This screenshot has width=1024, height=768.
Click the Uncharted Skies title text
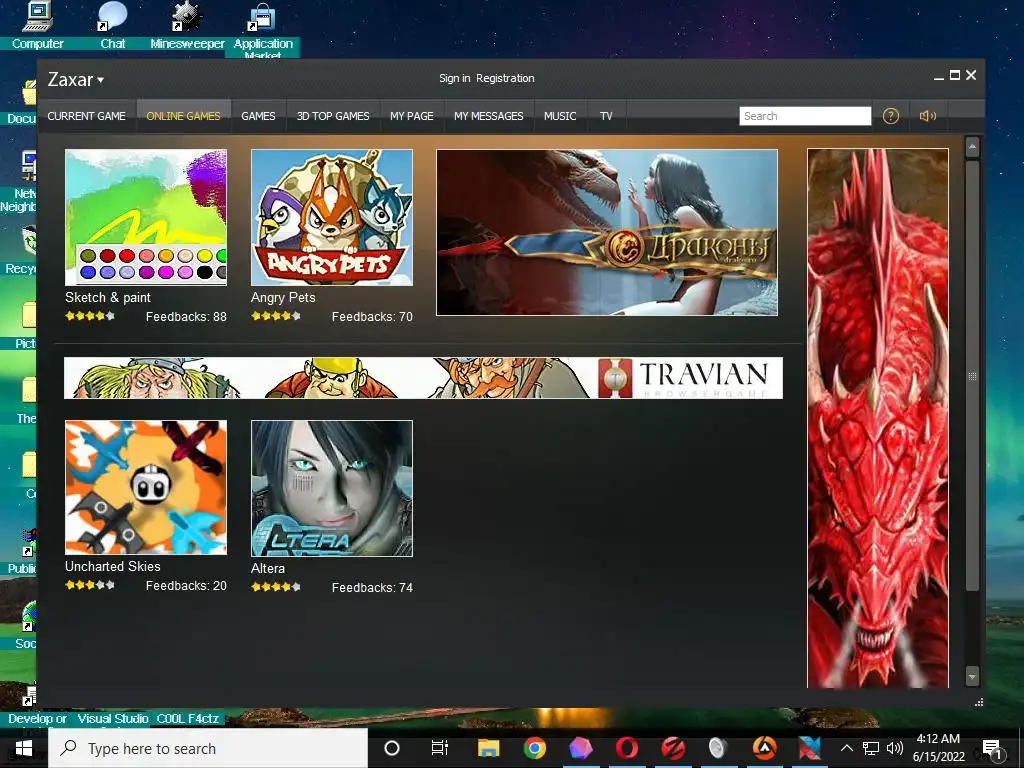pos(113,567)
